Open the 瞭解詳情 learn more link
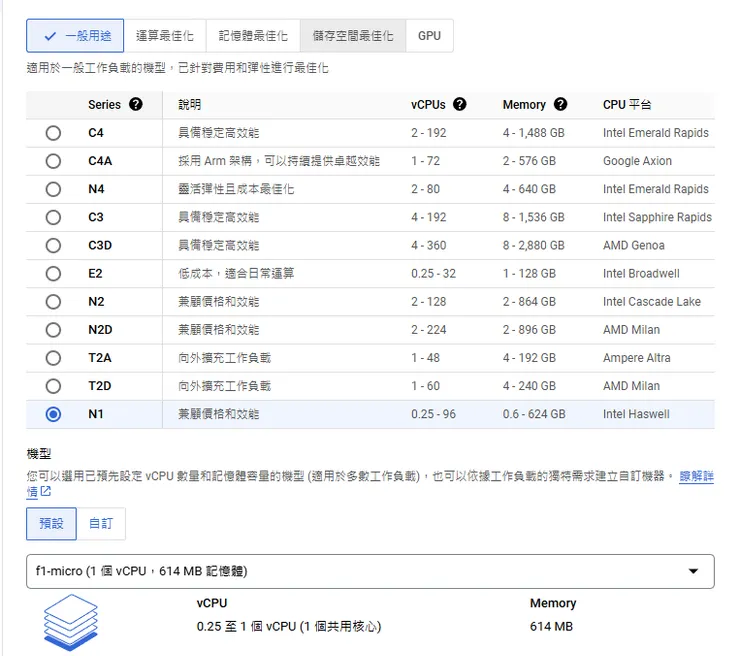Viewport: 740px width, 656px height. (696, 476)
